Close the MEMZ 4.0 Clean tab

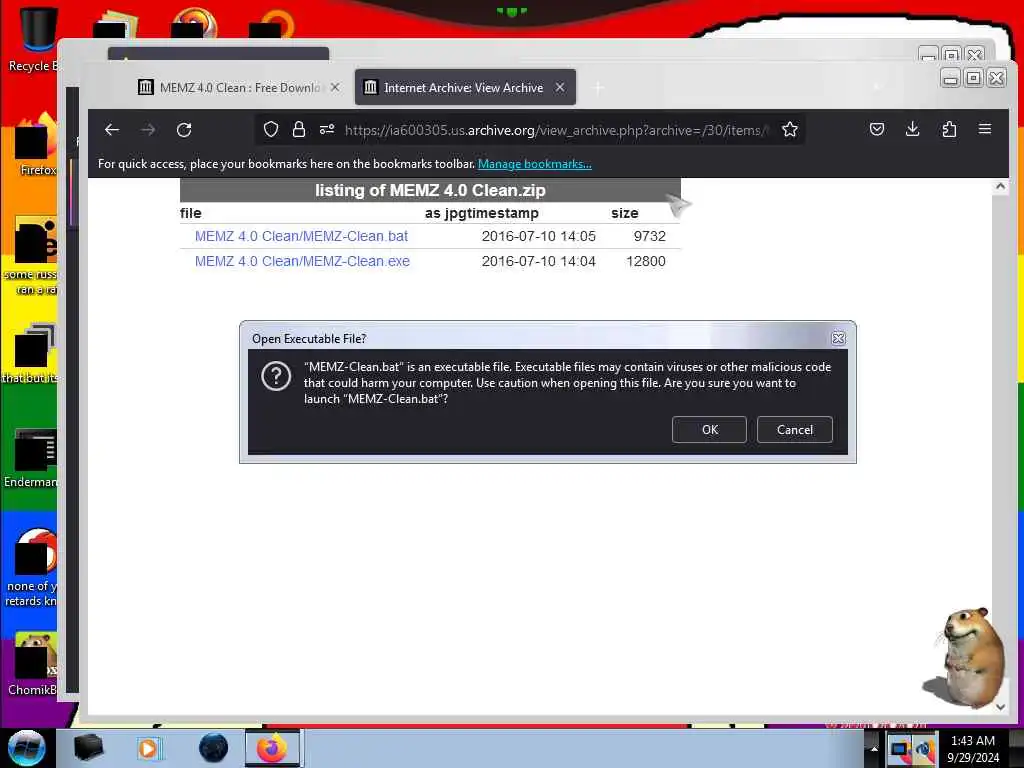tap(335, 87)
